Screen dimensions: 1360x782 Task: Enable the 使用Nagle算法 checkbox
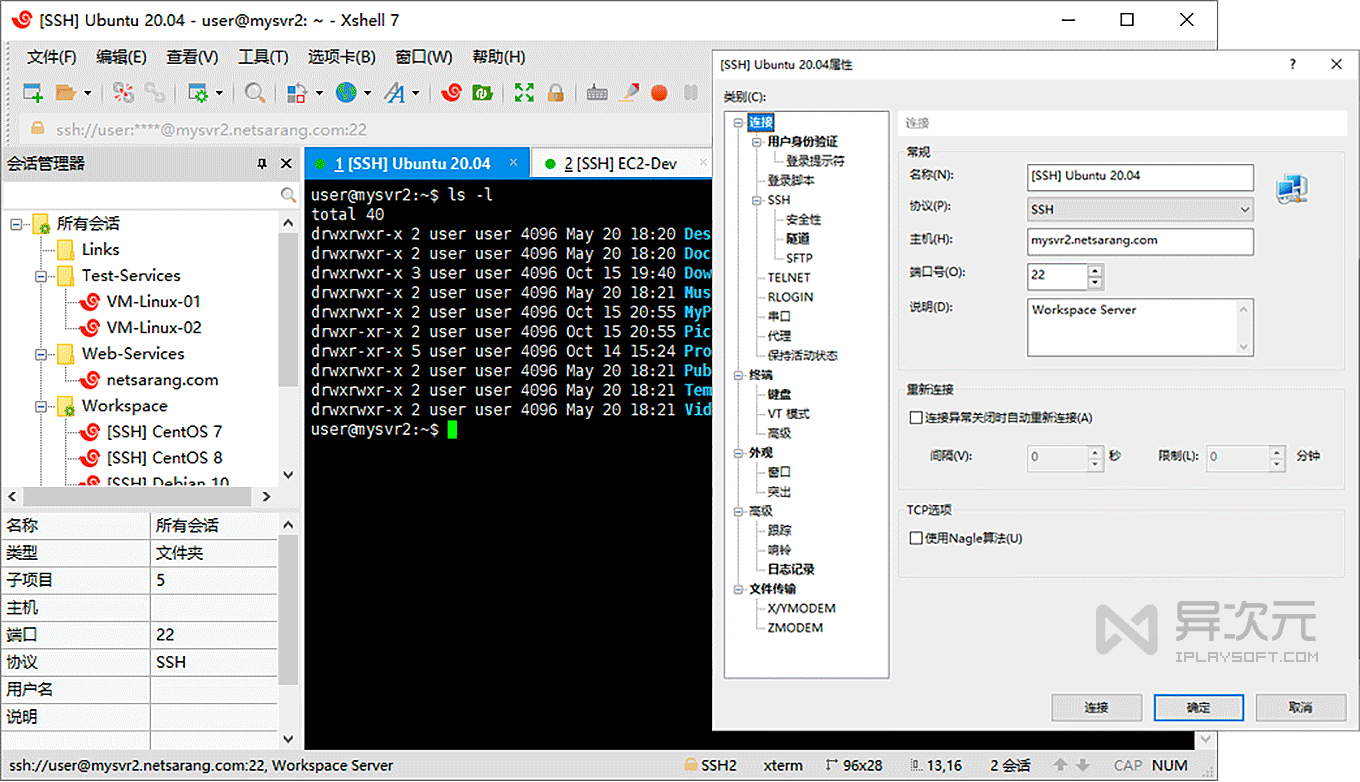click(915, 537)
